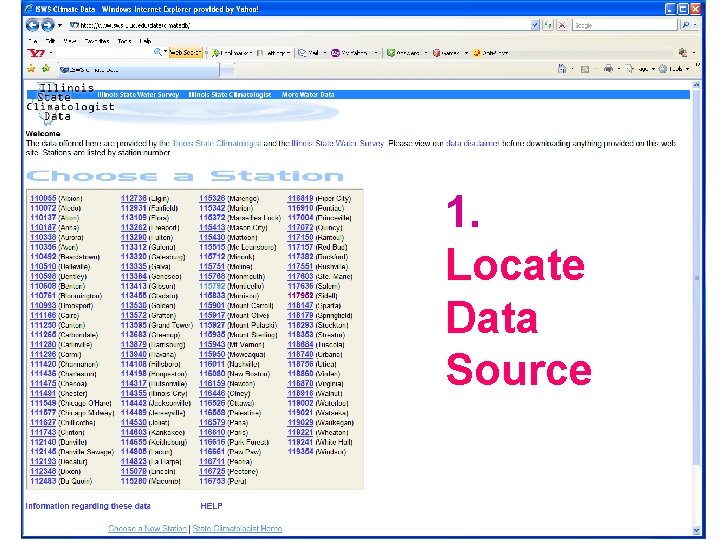Open station 115413 (Mason City)
The image size is (720, 540).
pyautogui.click(x=212, y=227)
